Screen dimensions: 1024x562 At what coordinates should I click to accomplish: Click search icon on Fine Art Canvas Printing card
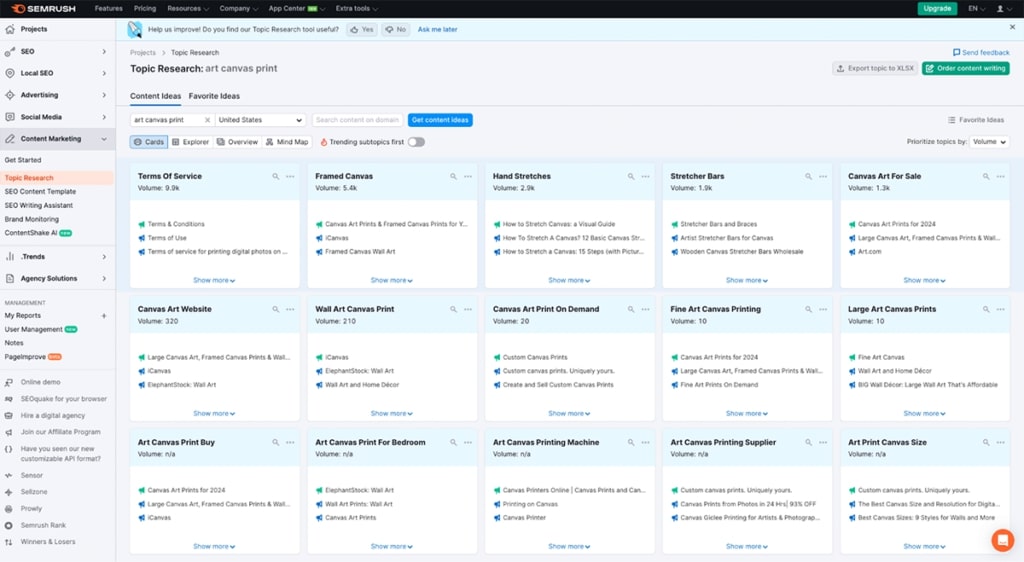(x=808, y=309)
